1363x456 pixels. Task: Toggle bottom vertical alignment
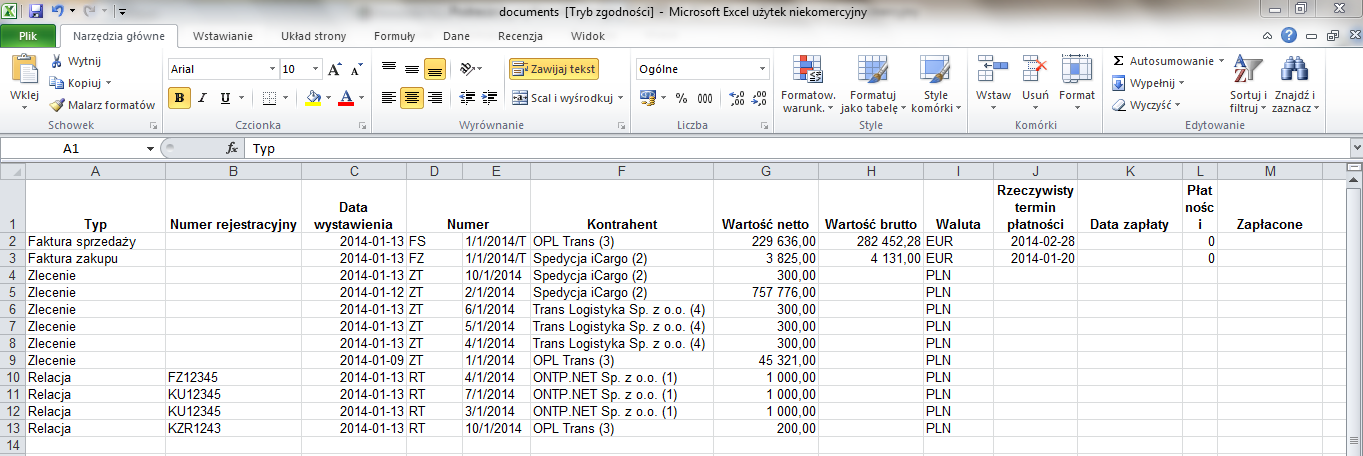[434, 69]
